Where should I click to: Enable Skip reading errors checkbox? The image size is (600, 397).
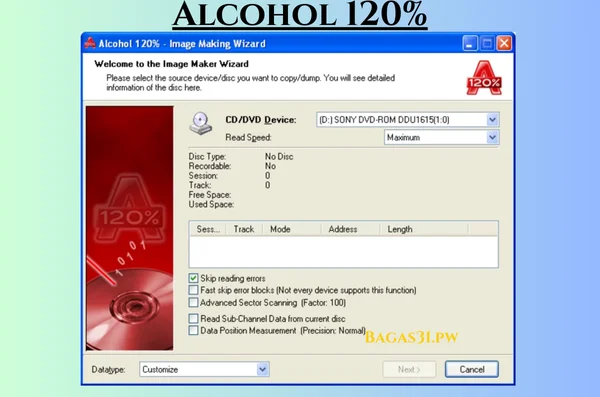click(x=193, y=278)
